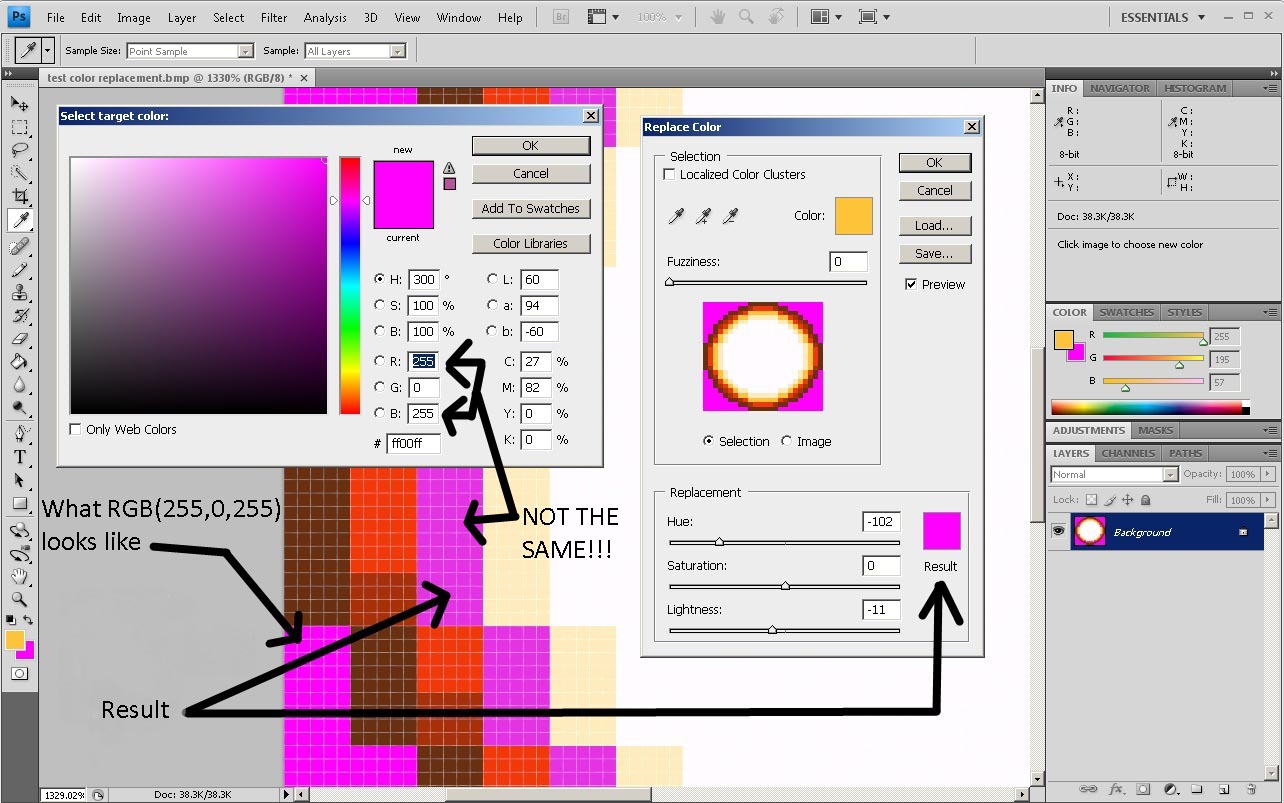Switch to the Swatches tab

pyautogui.click(x=1126, y=311)
